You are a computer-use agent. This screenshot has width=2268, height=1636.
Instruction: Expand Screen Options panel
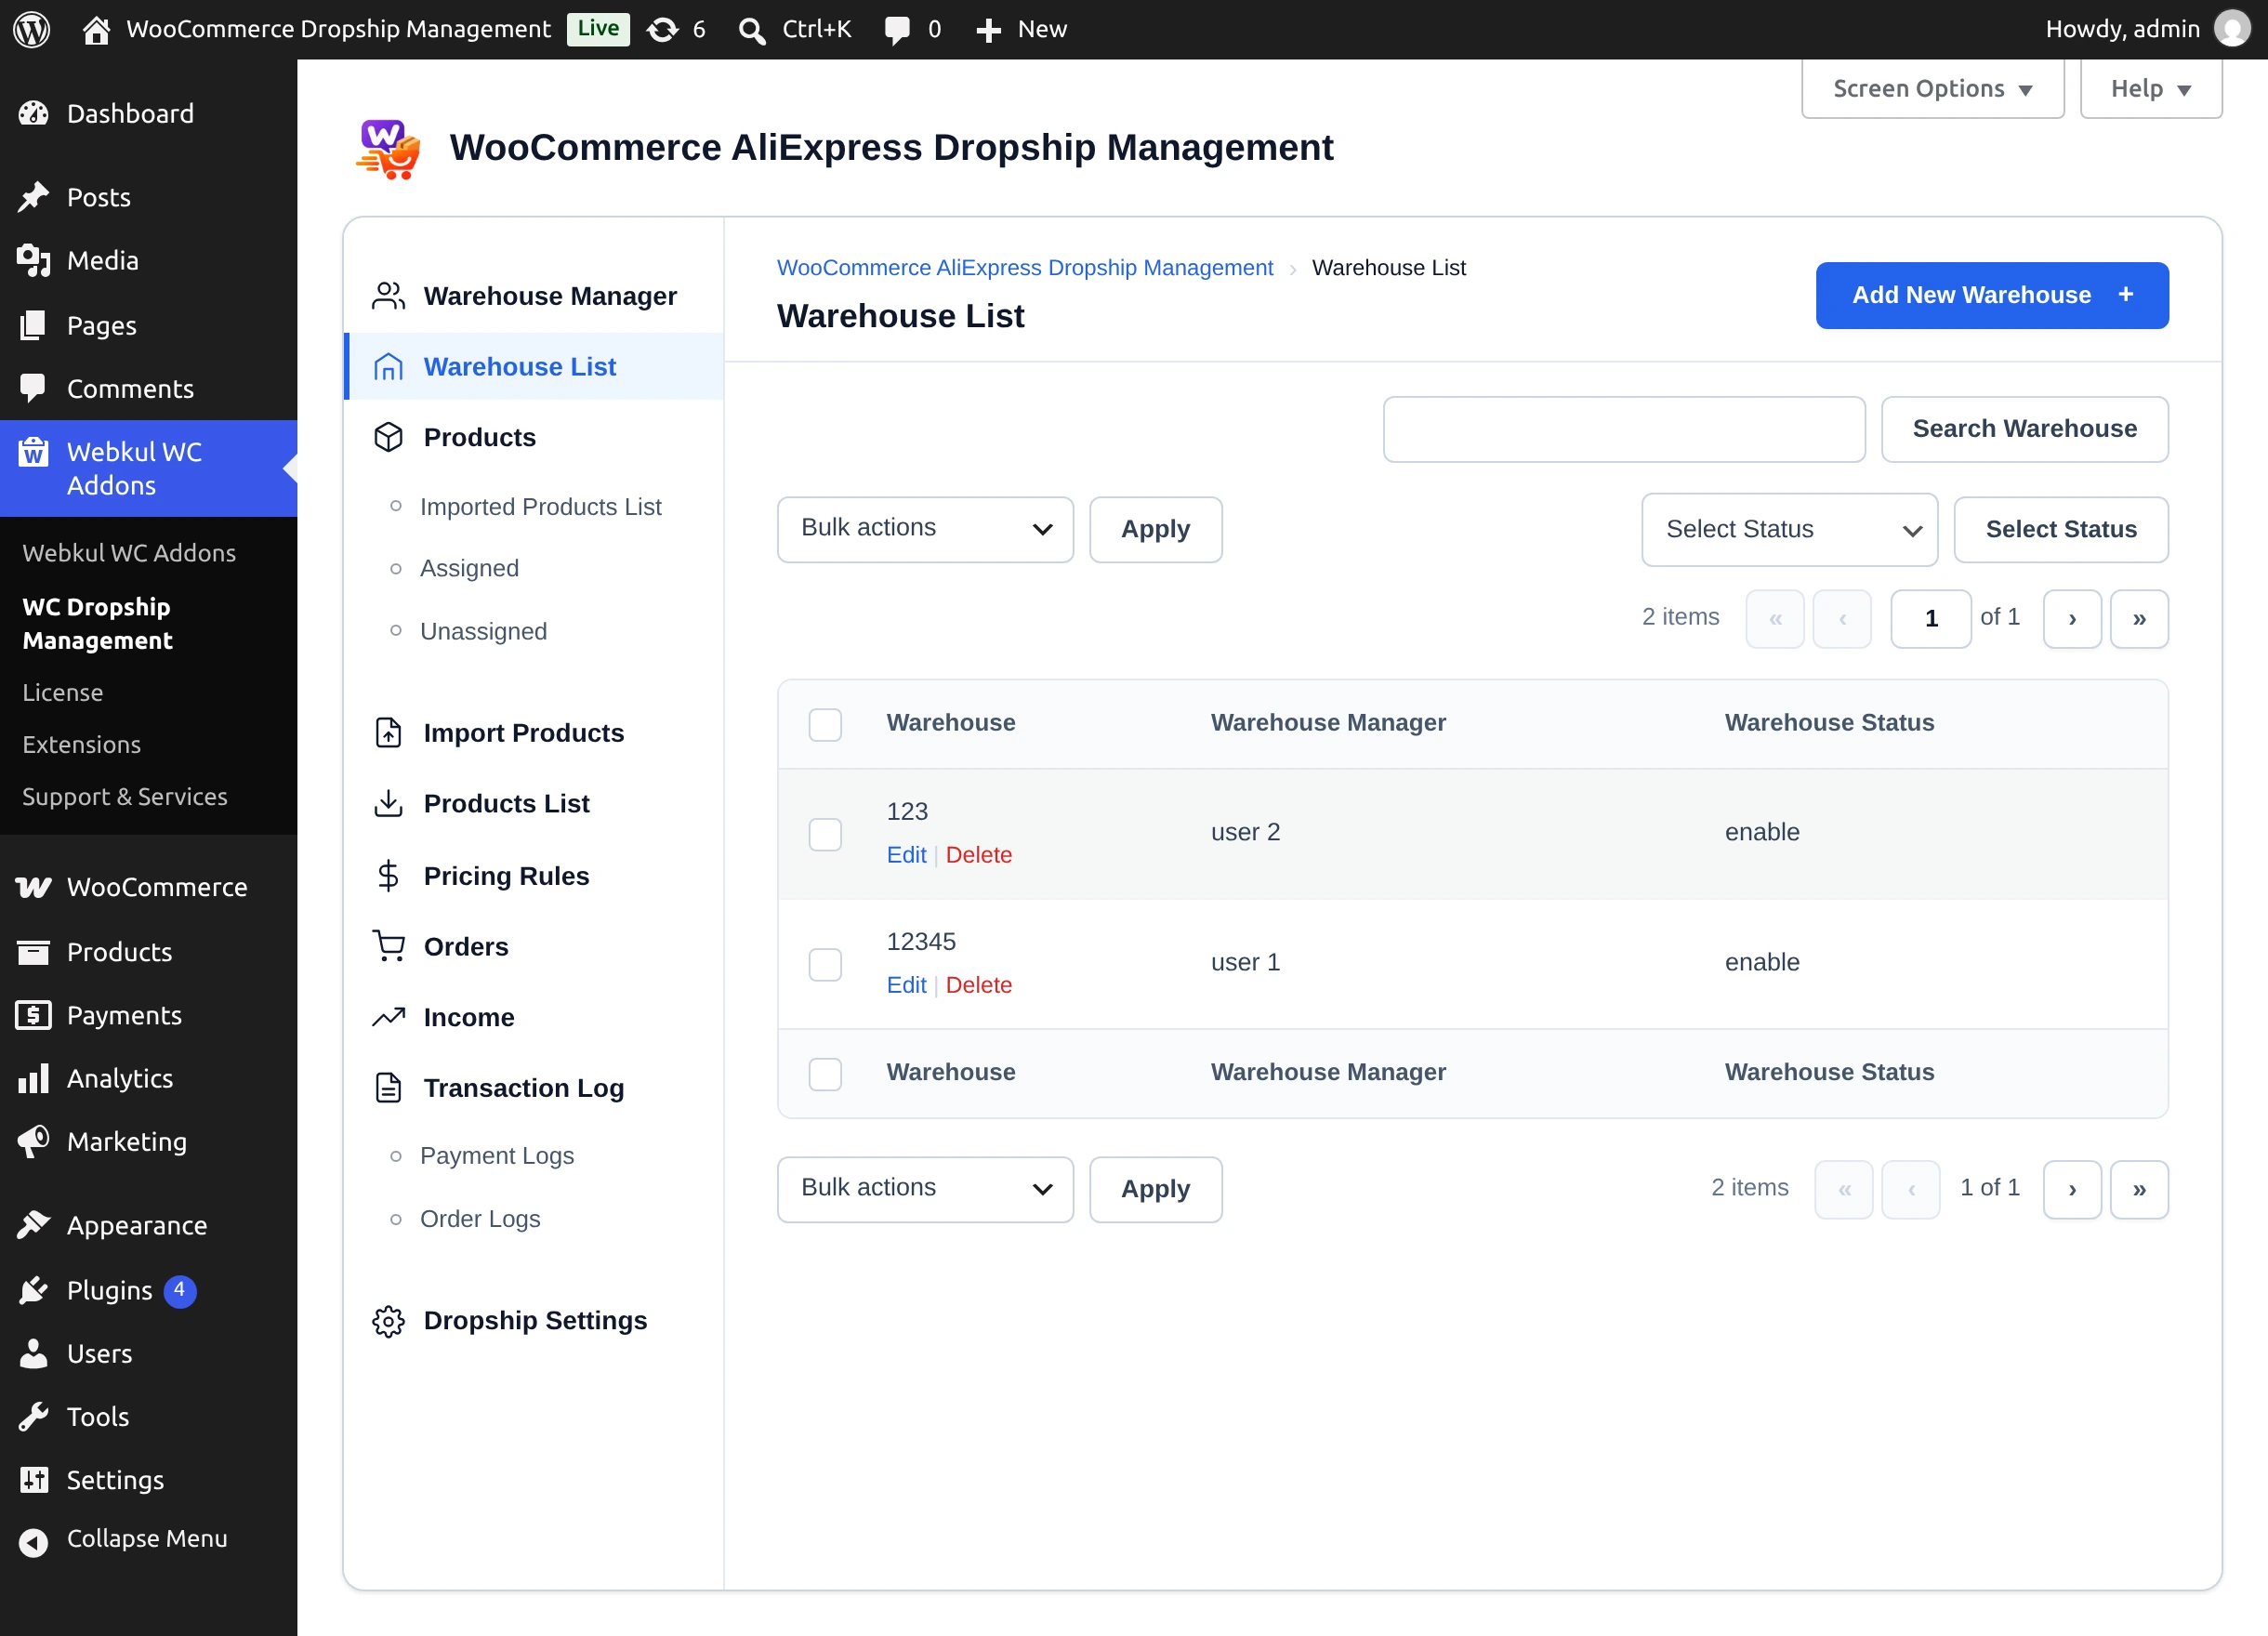tap(1932, 89)
